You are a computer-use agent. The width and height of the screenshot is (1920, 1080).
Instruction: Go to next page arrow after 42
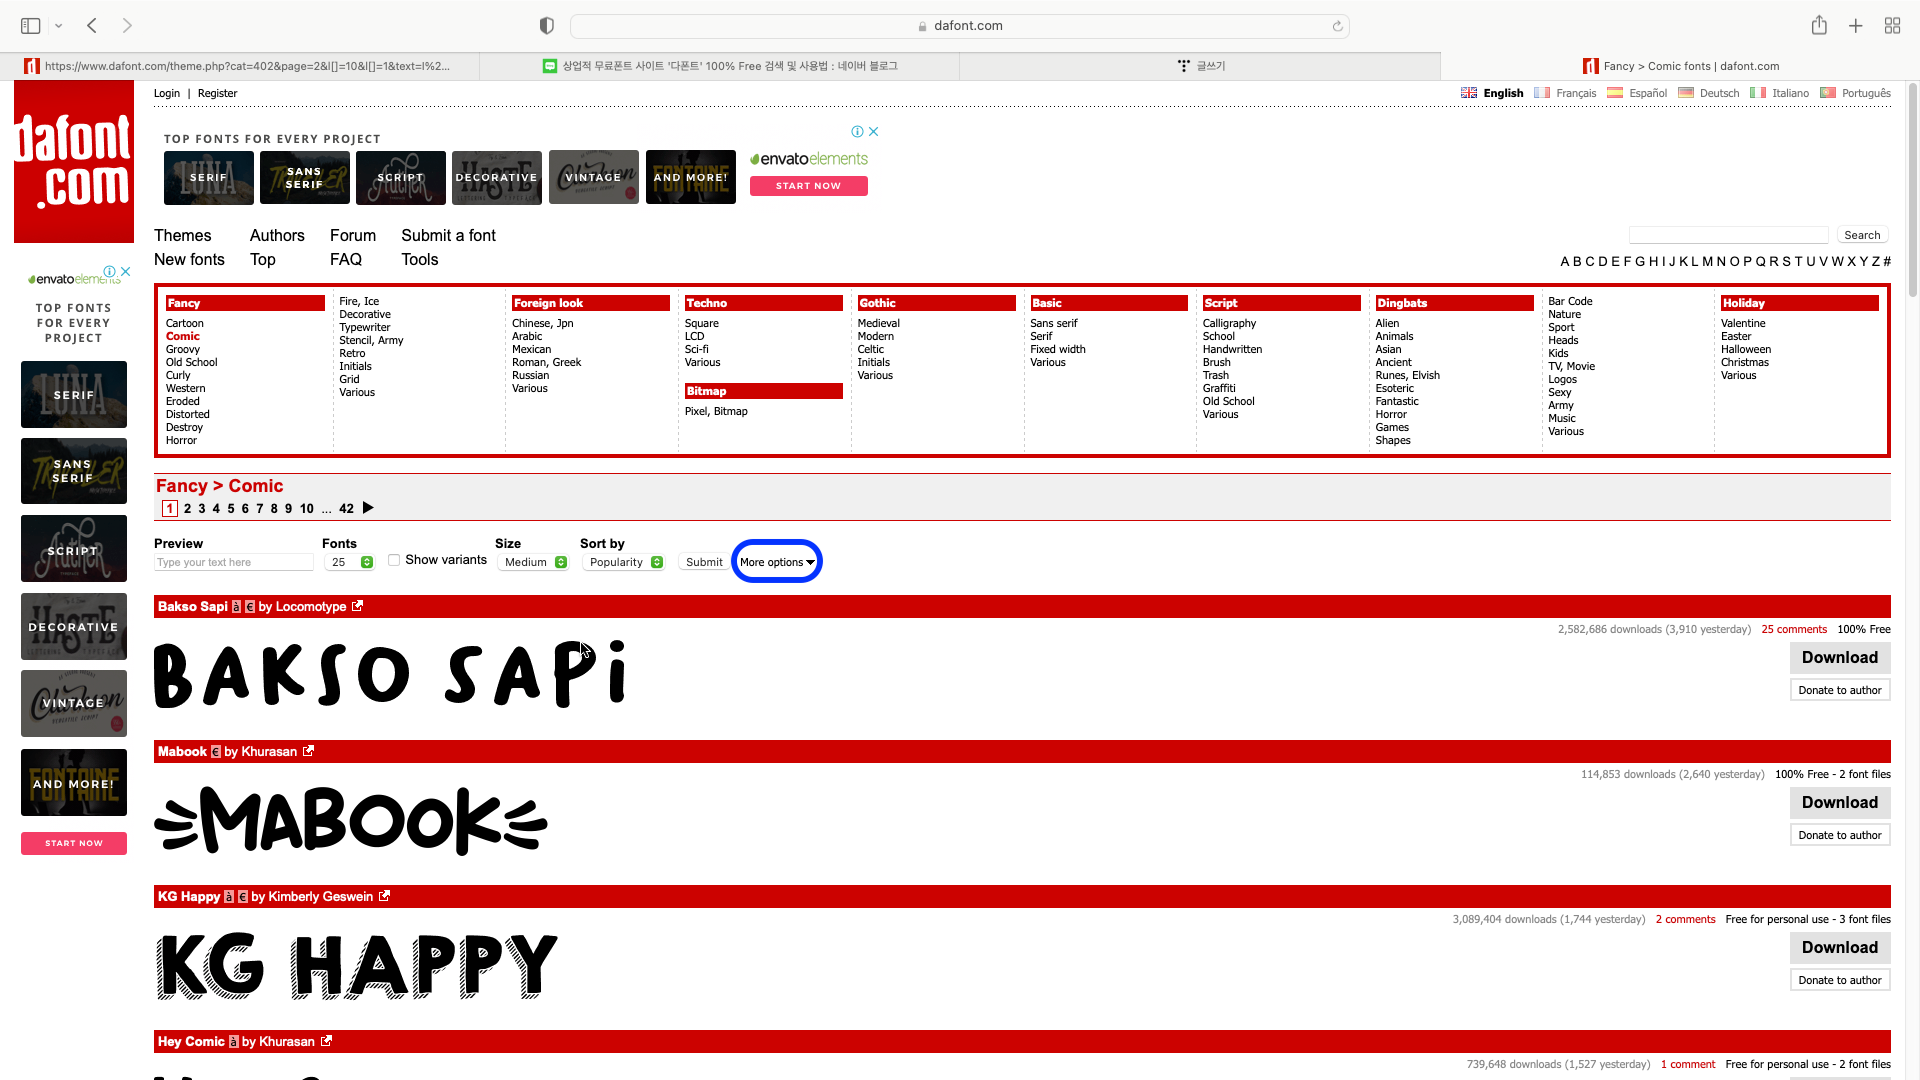pos(368,508)
